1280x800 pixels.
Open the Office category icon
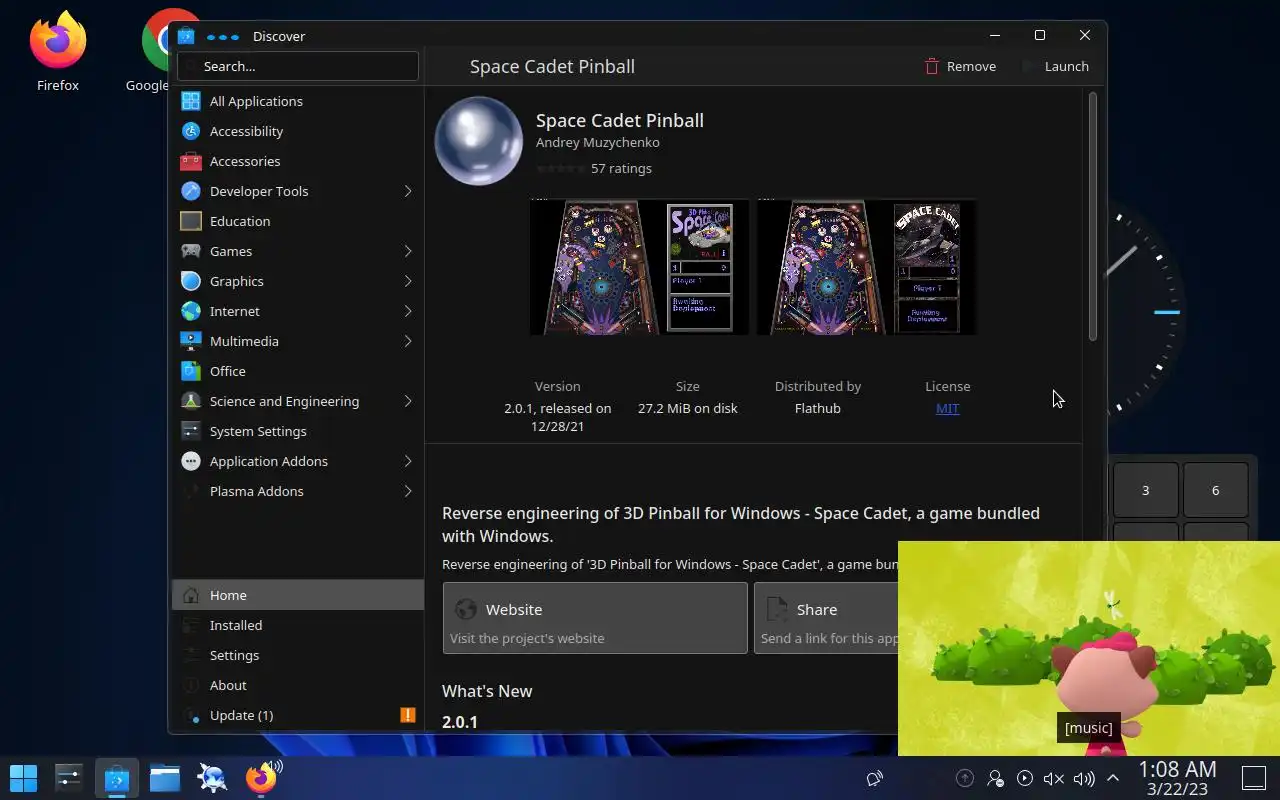coord(191,371)
